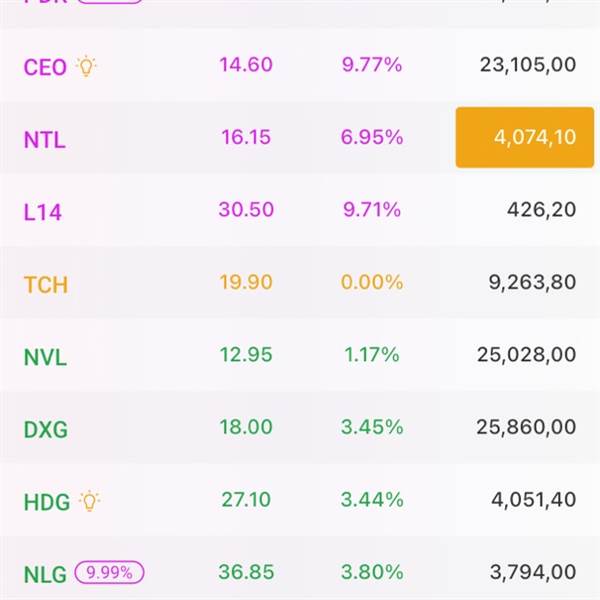Tap the lightbulb icon beside CEO

pyautogui.click(x=86, y=66)
